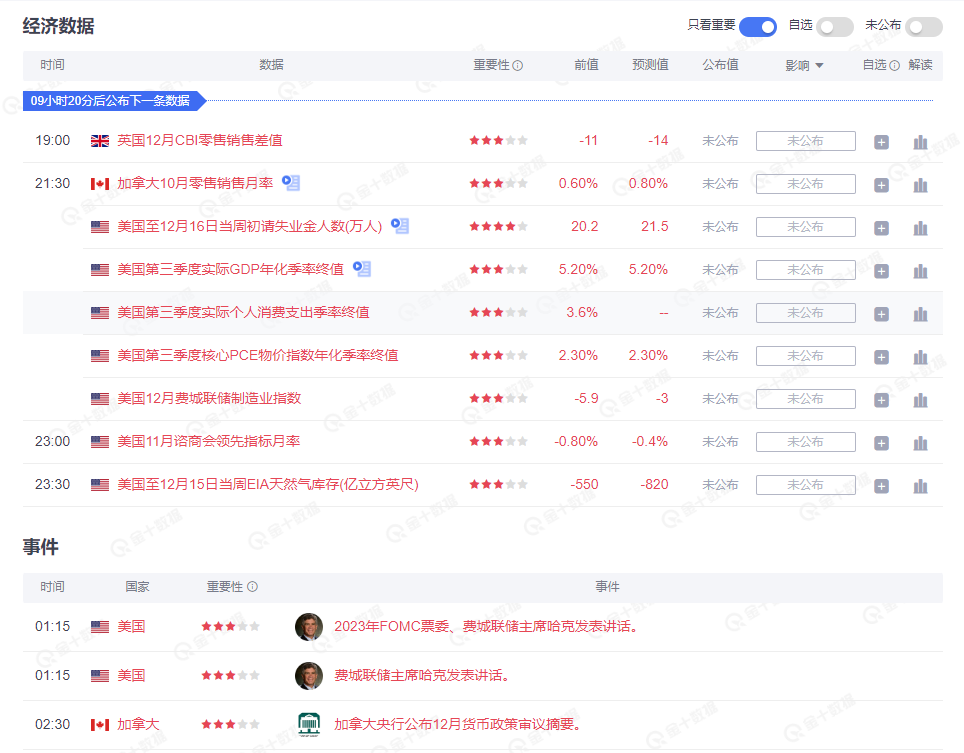Click the 未公布 button in the GDP row
The image size is (964, 753).
point(805,269)
